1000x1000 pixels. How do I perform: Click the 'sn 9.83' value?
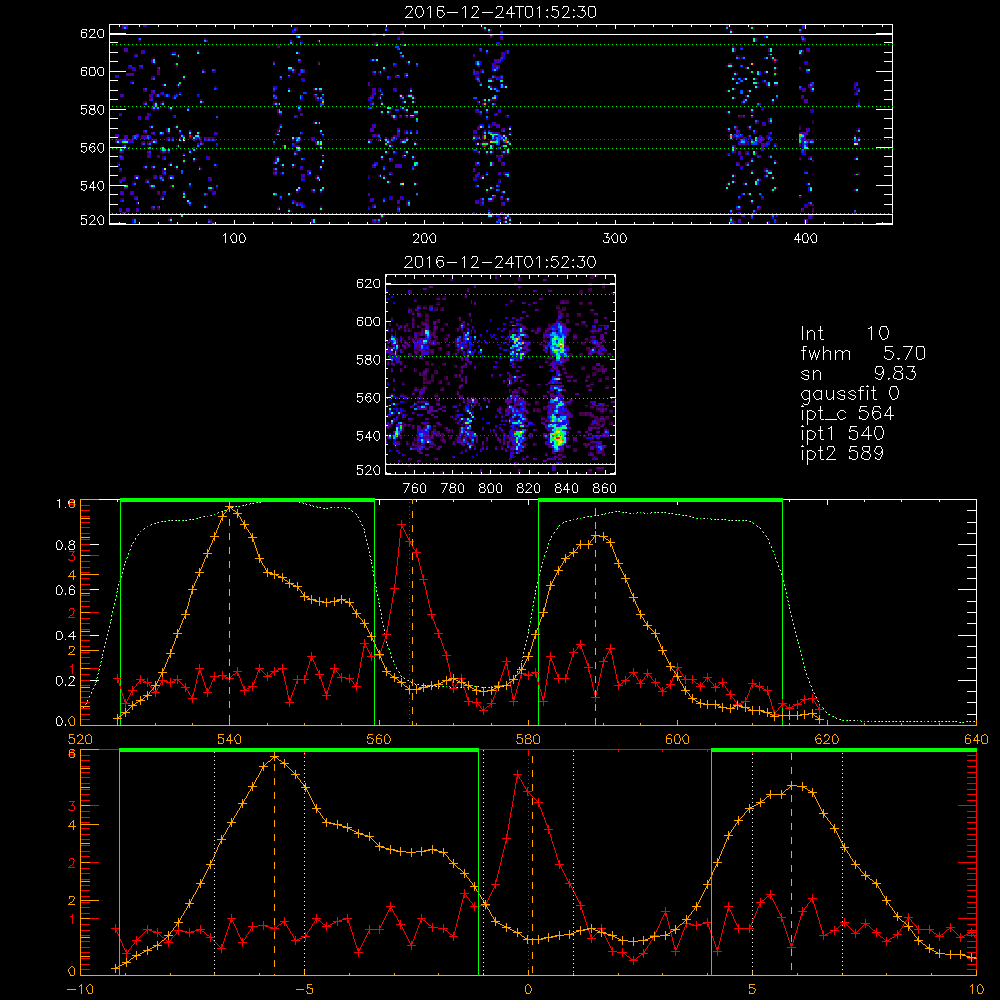[858, 373]
